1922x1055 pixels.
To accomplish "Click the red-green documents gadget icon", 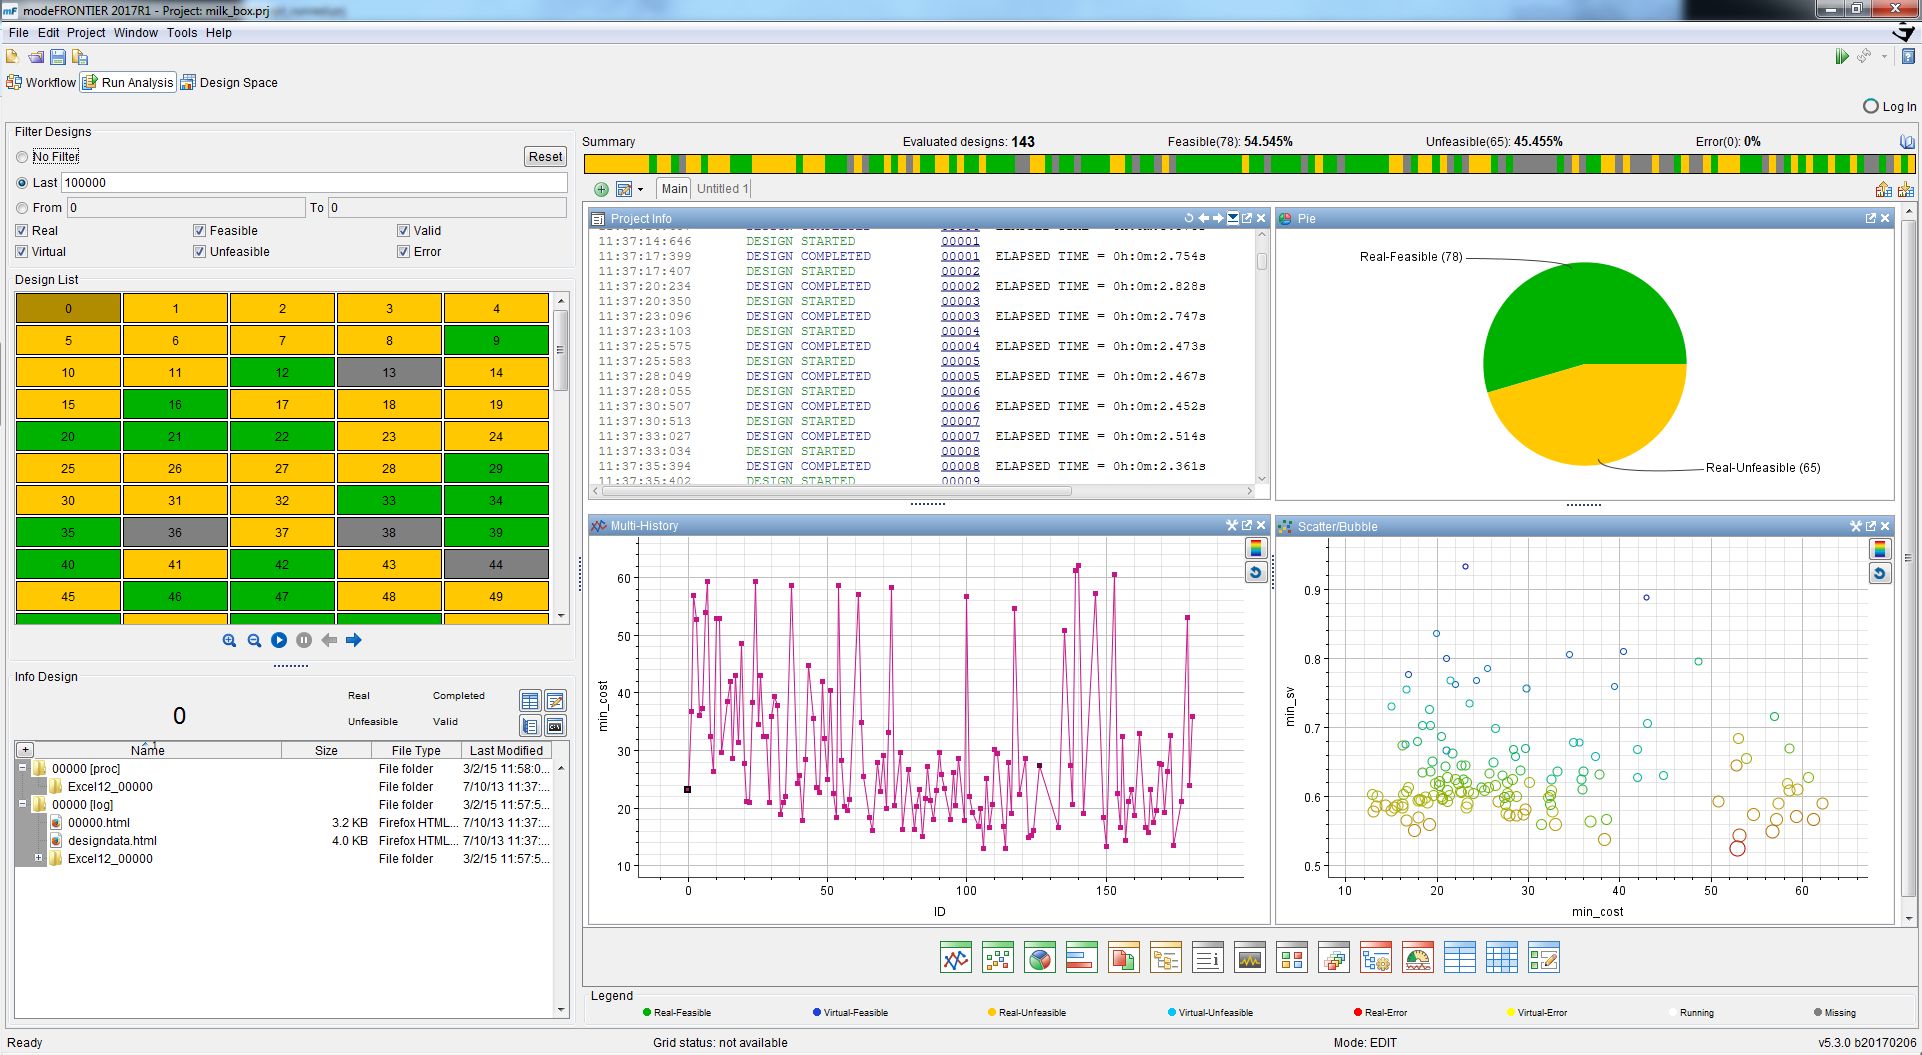I will point(1124,958).
